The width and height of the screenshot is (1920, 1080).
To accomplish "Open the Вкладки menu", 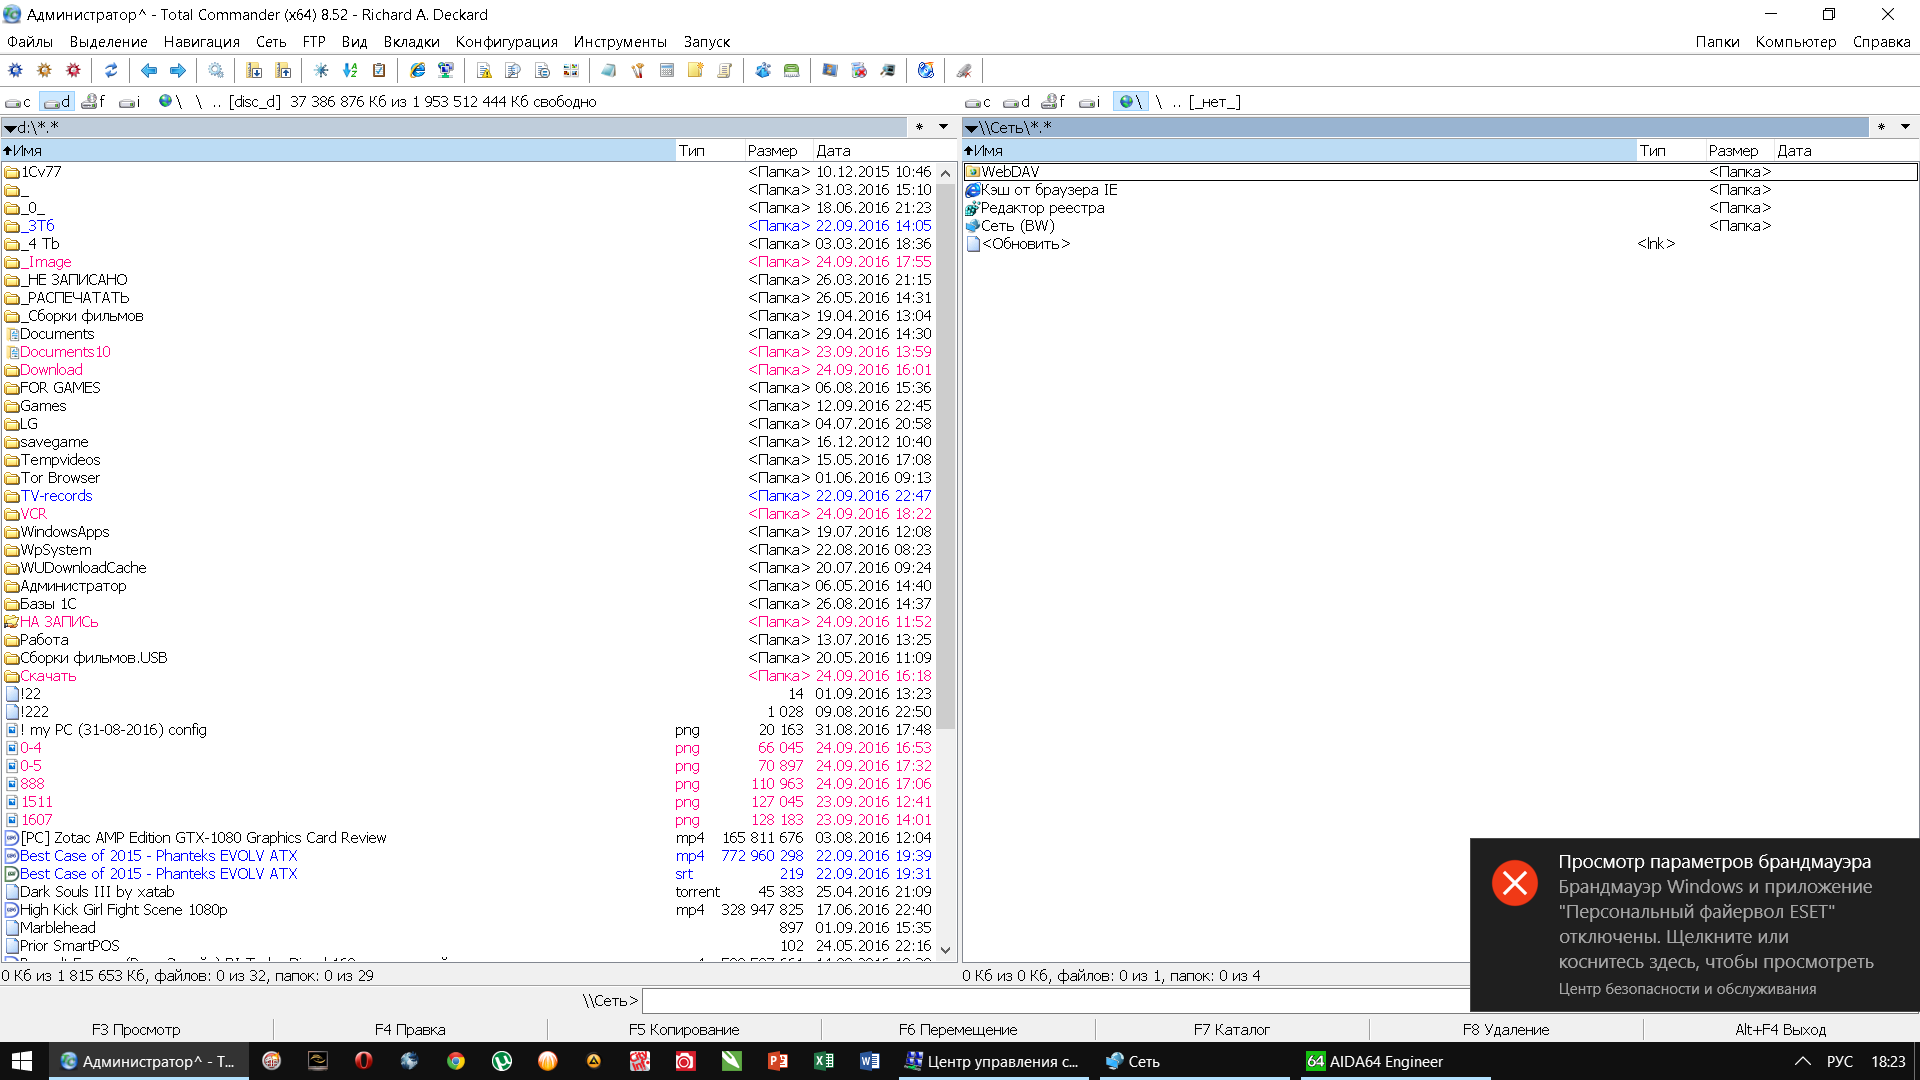I will [411, 42].
